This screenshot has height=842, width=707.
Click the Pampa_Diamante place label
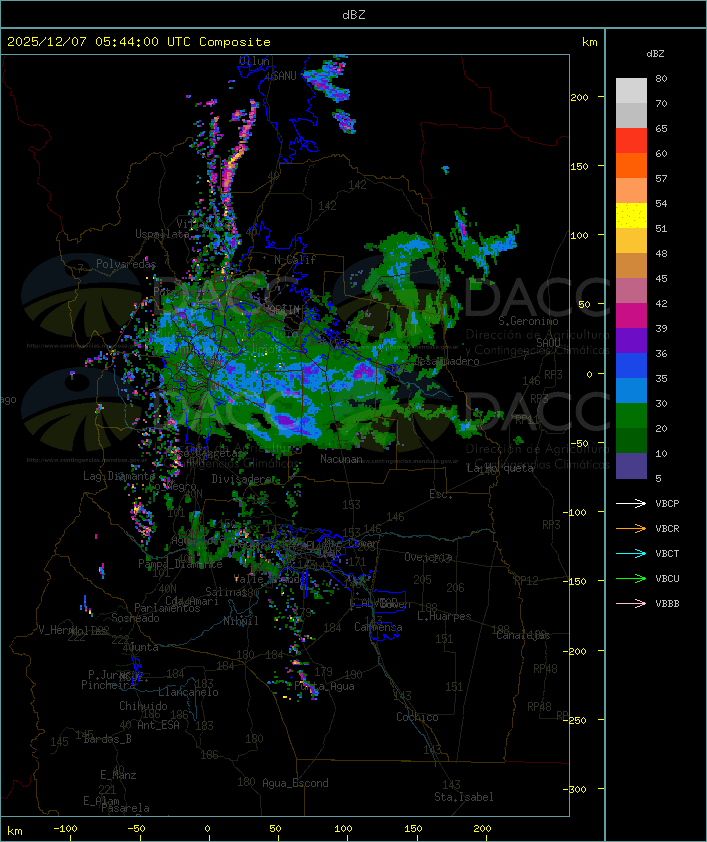[180, 564]
